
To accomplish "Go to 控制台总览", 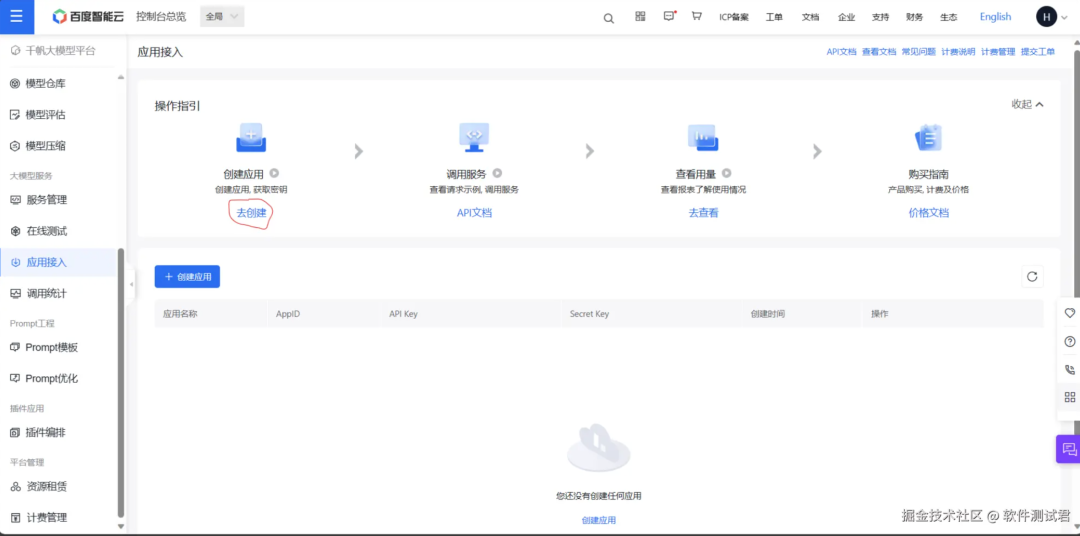I will tap(161, 17).
